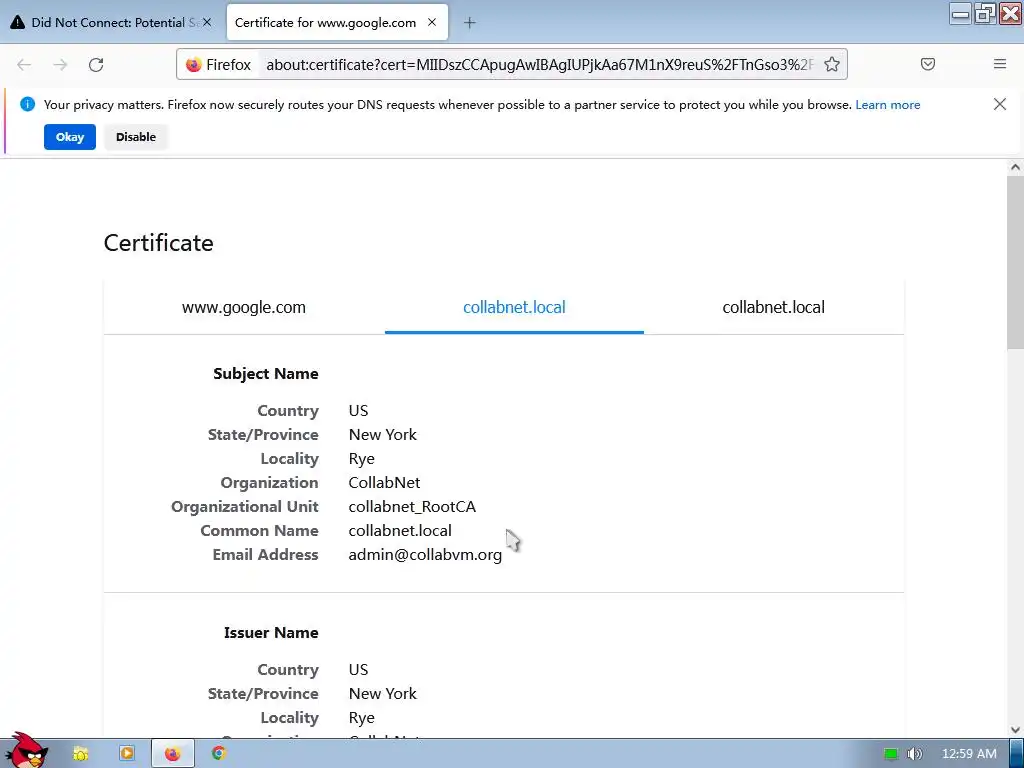The image size is (1024, 768).
Task: Open the Angry Birds start button
Action: [x=26, y=751]
